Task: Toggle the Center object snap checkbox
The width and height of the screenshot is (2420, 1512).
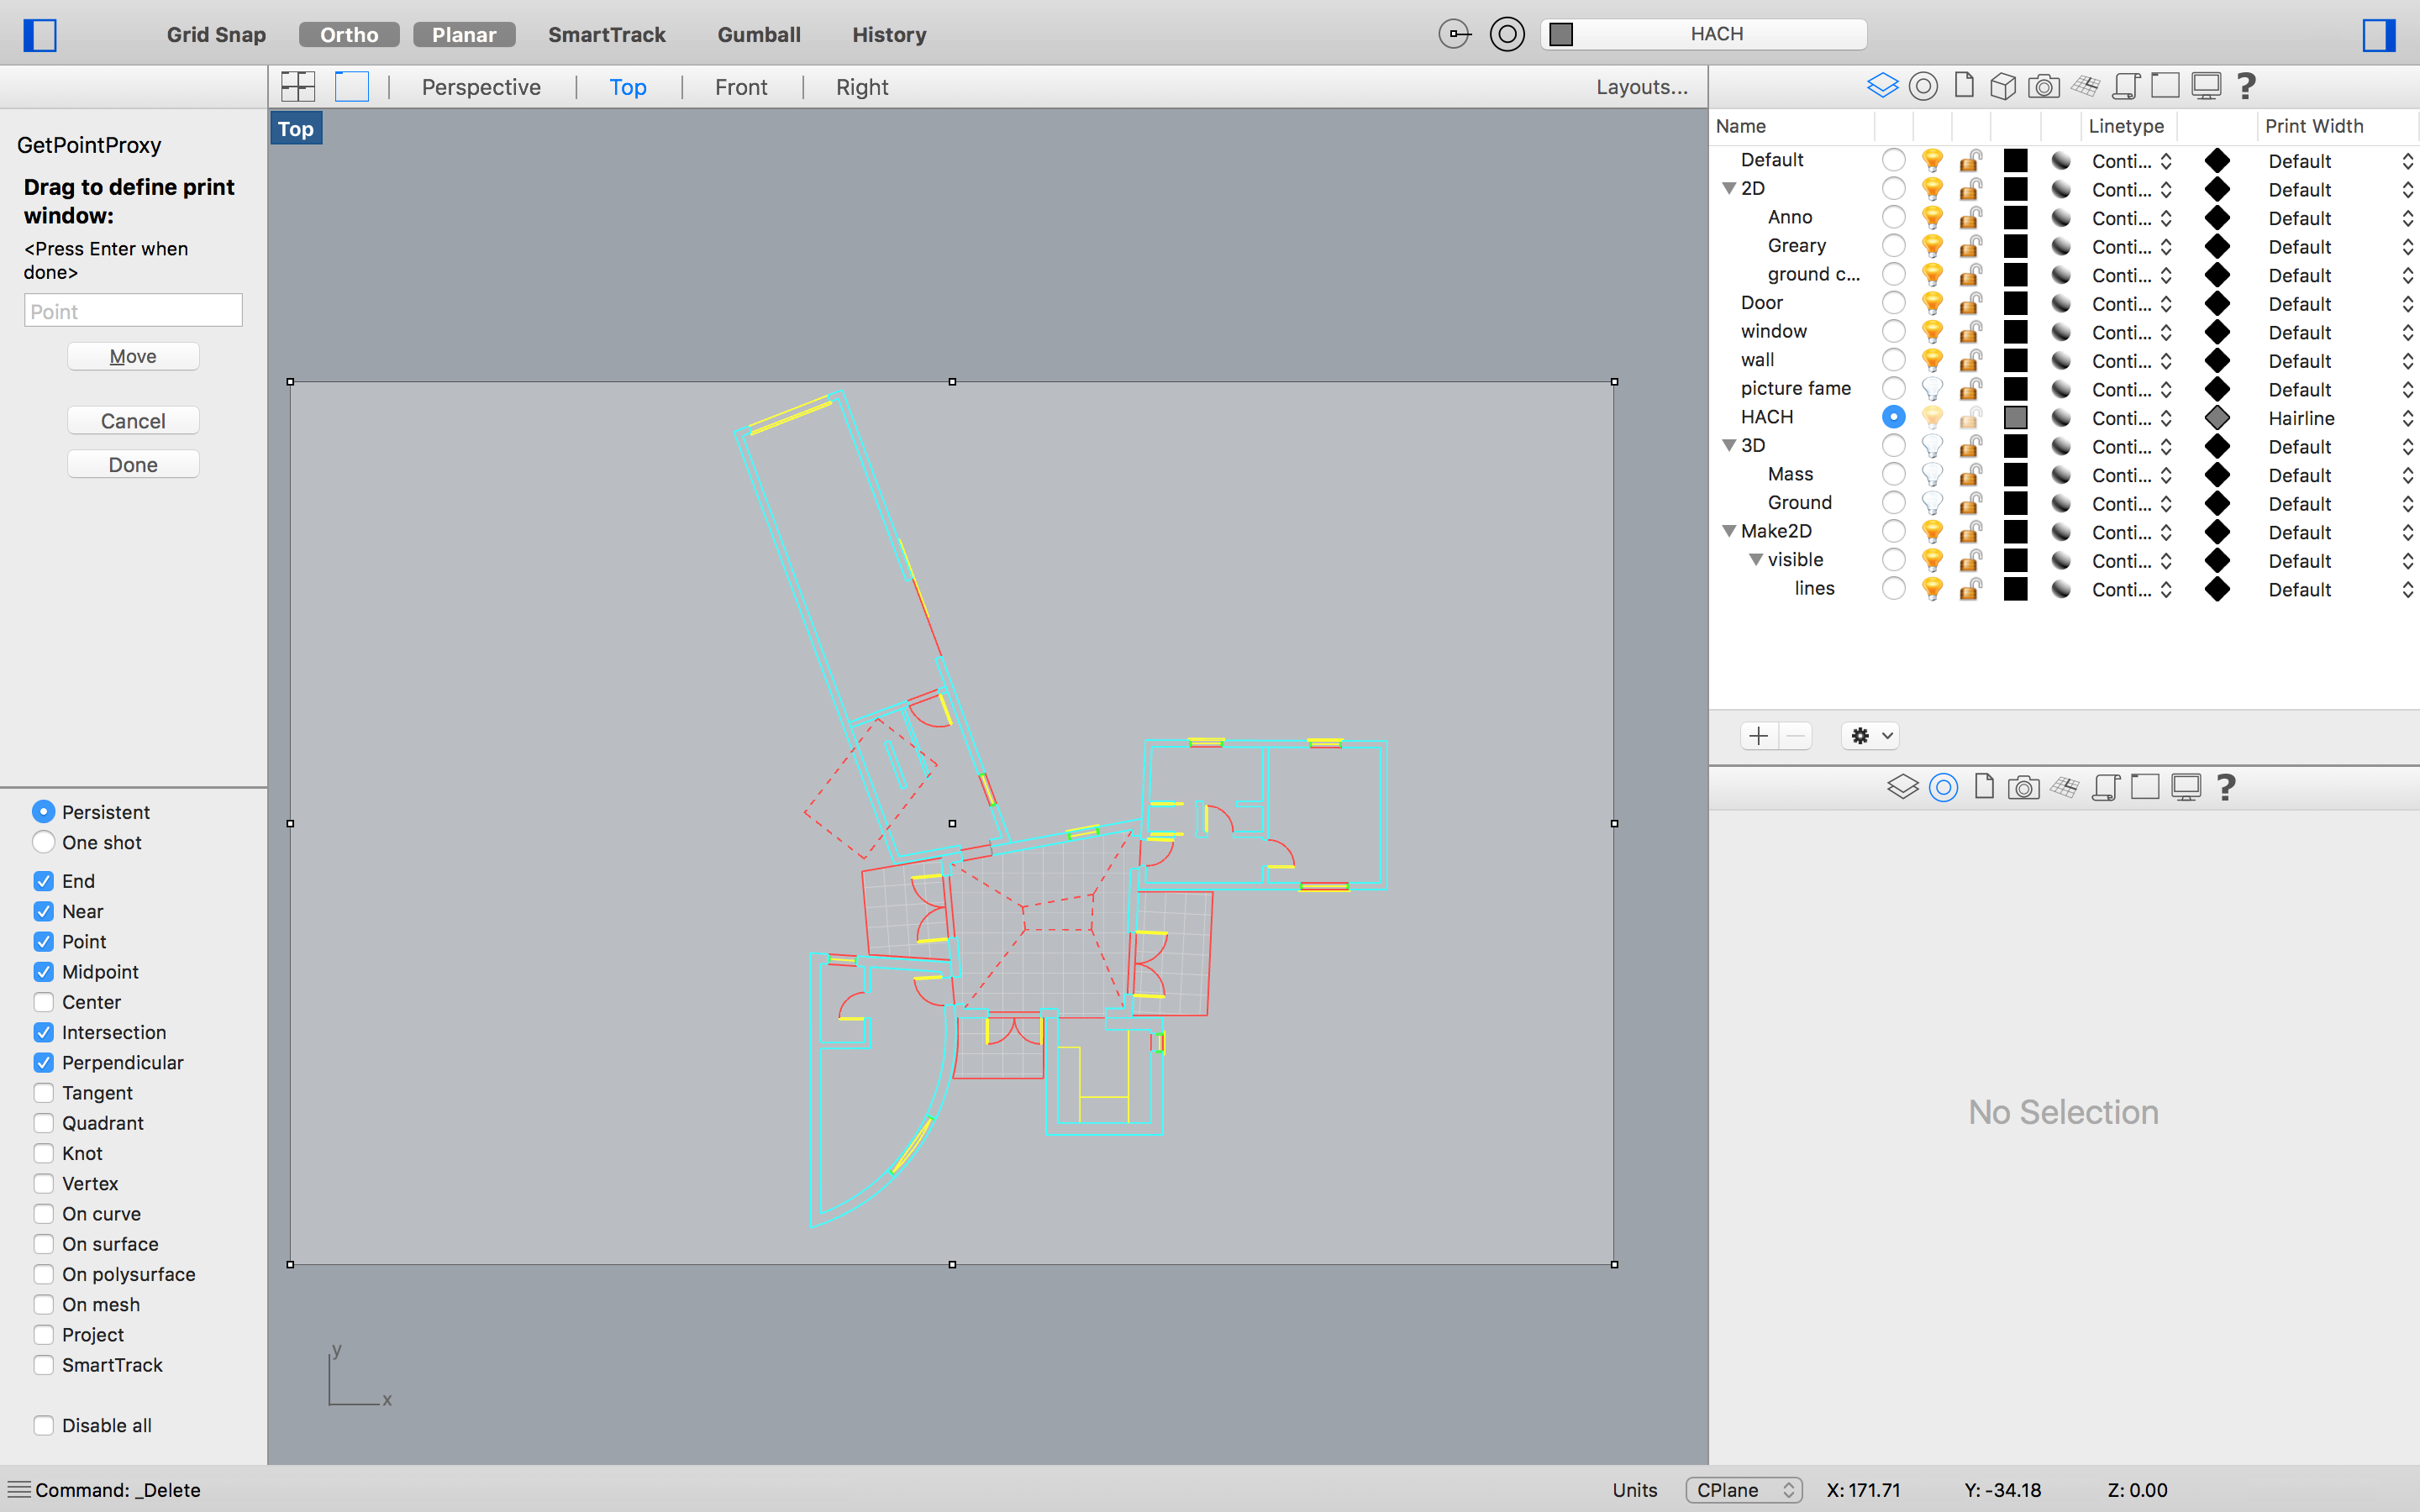Action: (x=43, y=1002)
